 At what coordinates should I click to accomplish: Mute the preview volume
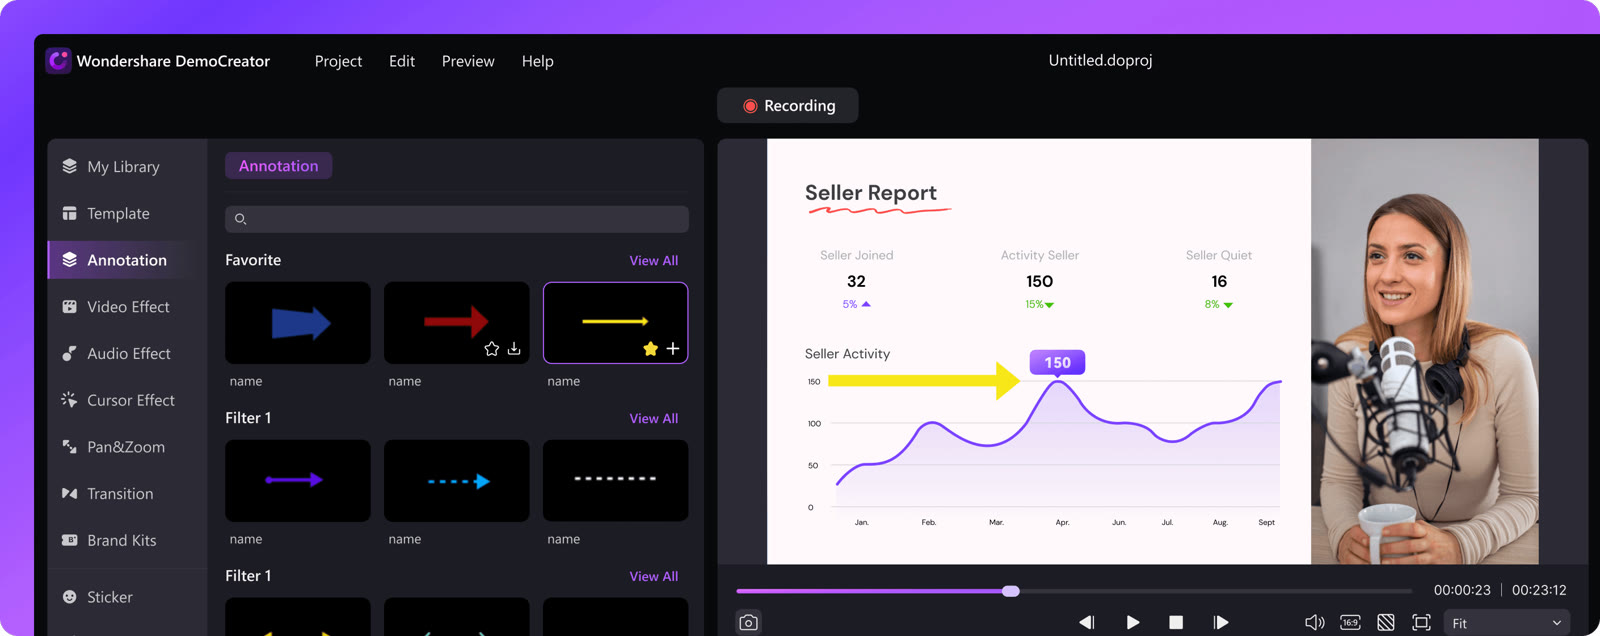click(1315, 622)
